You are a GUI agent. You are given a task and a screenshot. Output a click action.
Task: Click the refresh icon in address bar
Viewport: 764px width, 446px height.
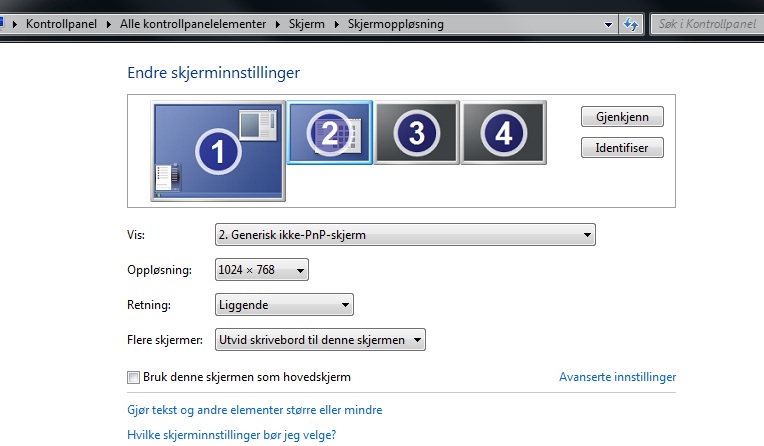click(631, 24)
